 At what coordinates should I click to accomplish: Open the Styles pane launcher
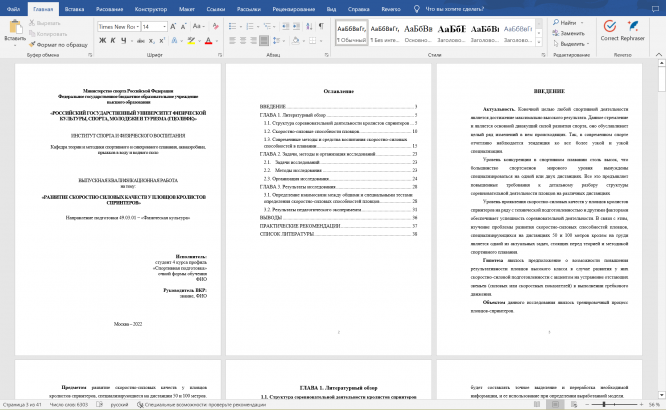pyautogui.click(x=543, y=55)
